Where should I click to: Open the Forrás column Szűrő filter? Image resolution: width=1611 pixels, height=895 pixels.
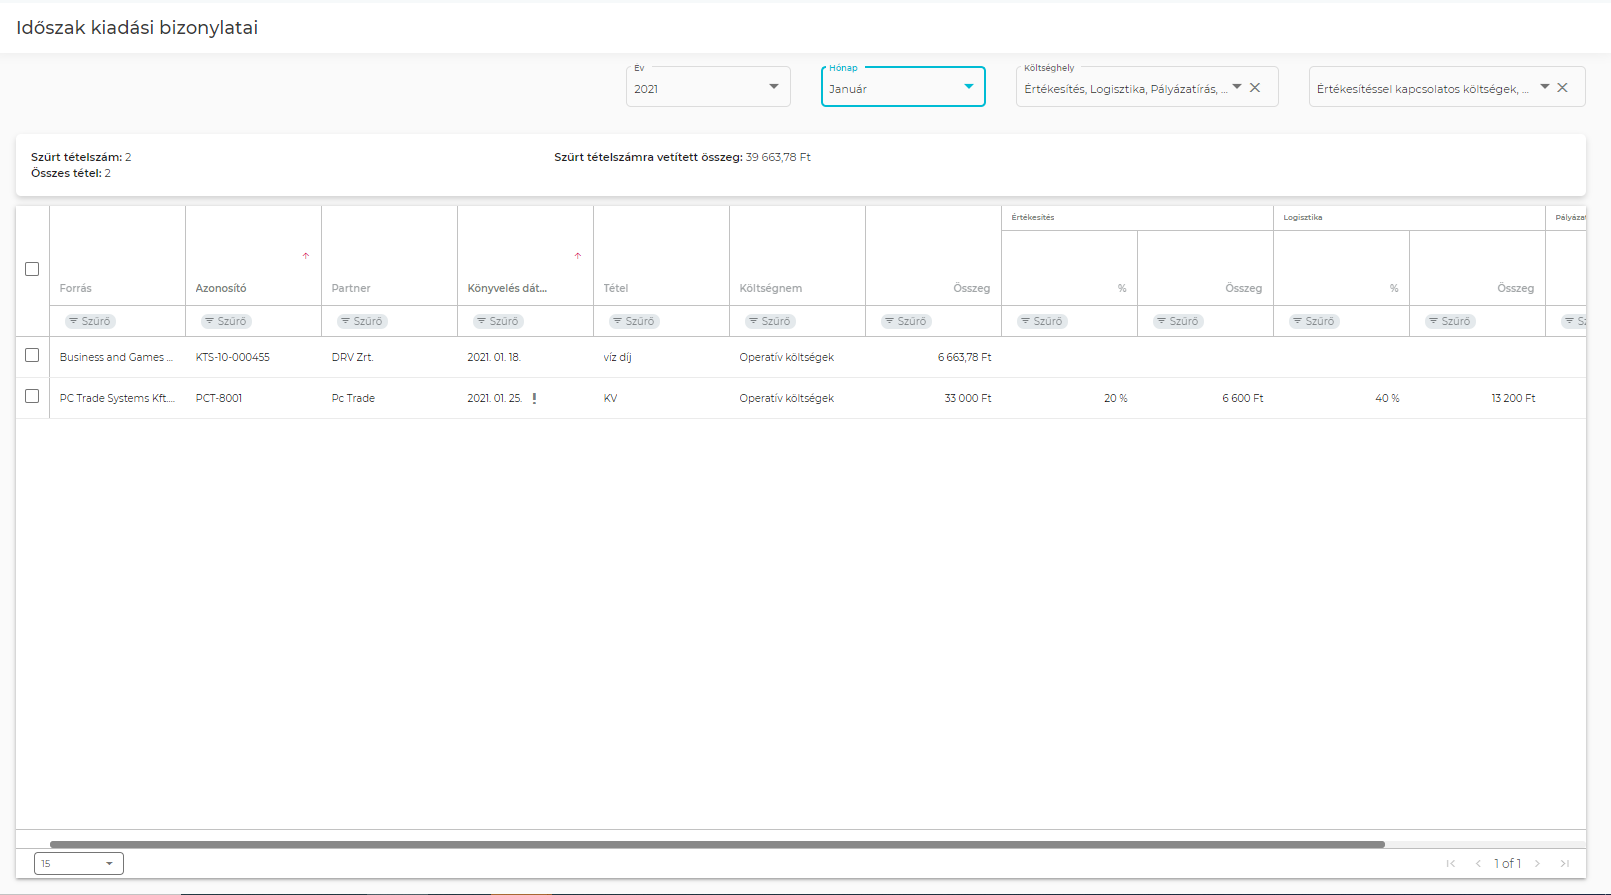coord(90,321)
